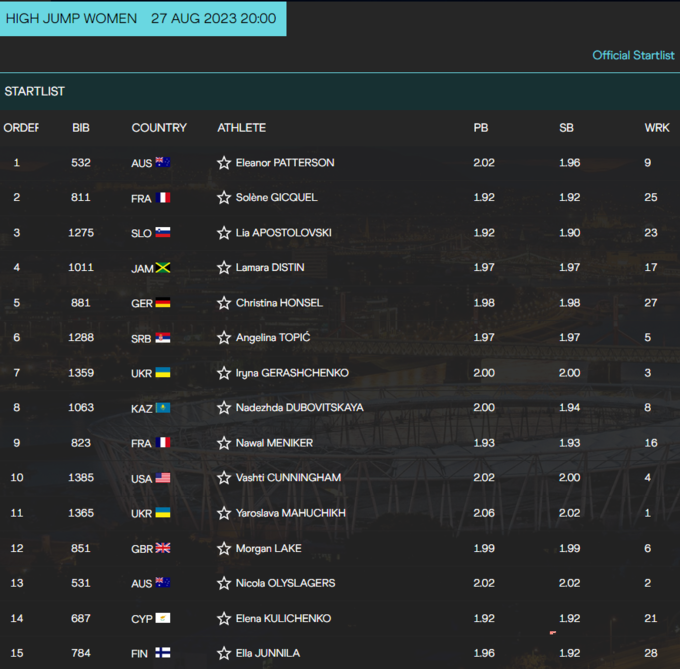
Task: Click the STARTLIST section header
Action: [x=35, y=91]
